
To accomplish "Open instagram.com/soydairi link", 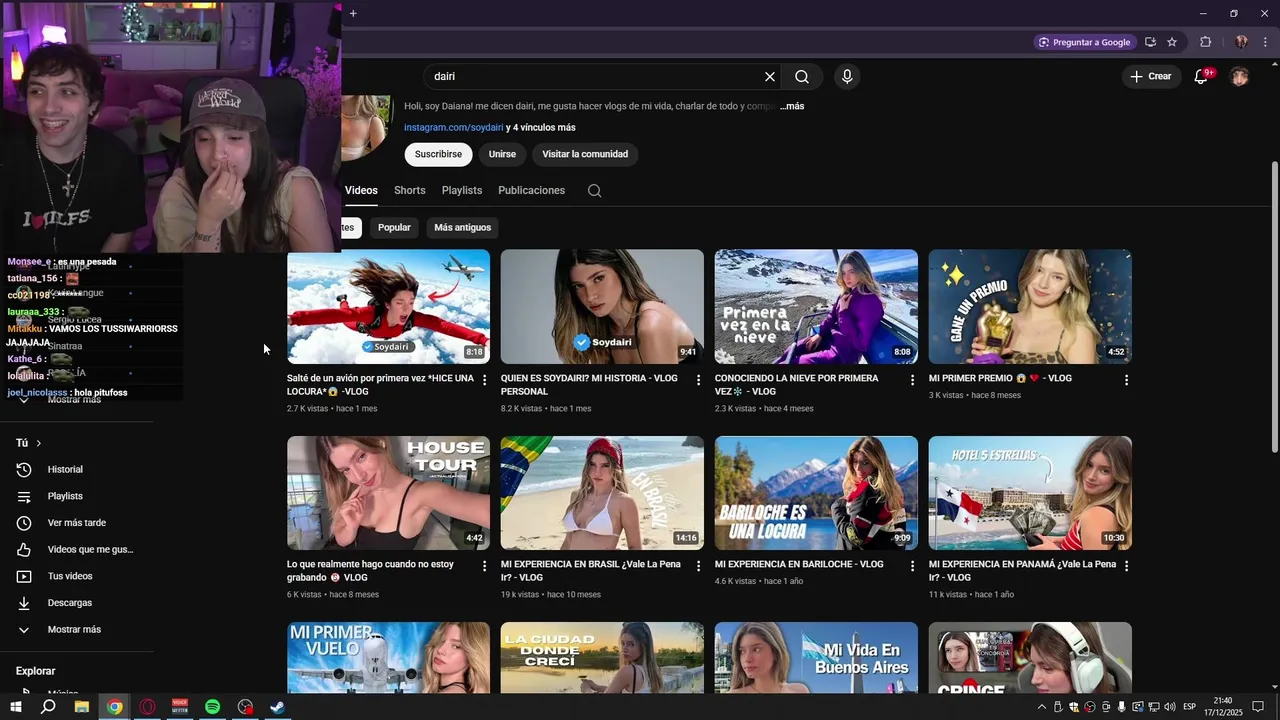I will [453, 128].
